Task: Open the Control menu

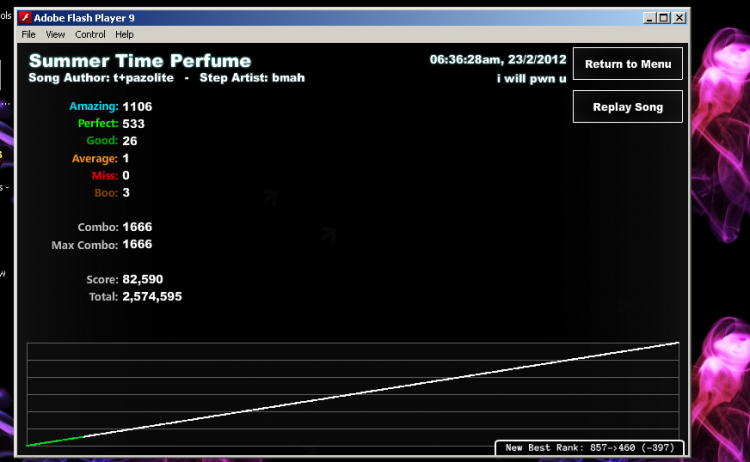Action: (x=90, y=34)
